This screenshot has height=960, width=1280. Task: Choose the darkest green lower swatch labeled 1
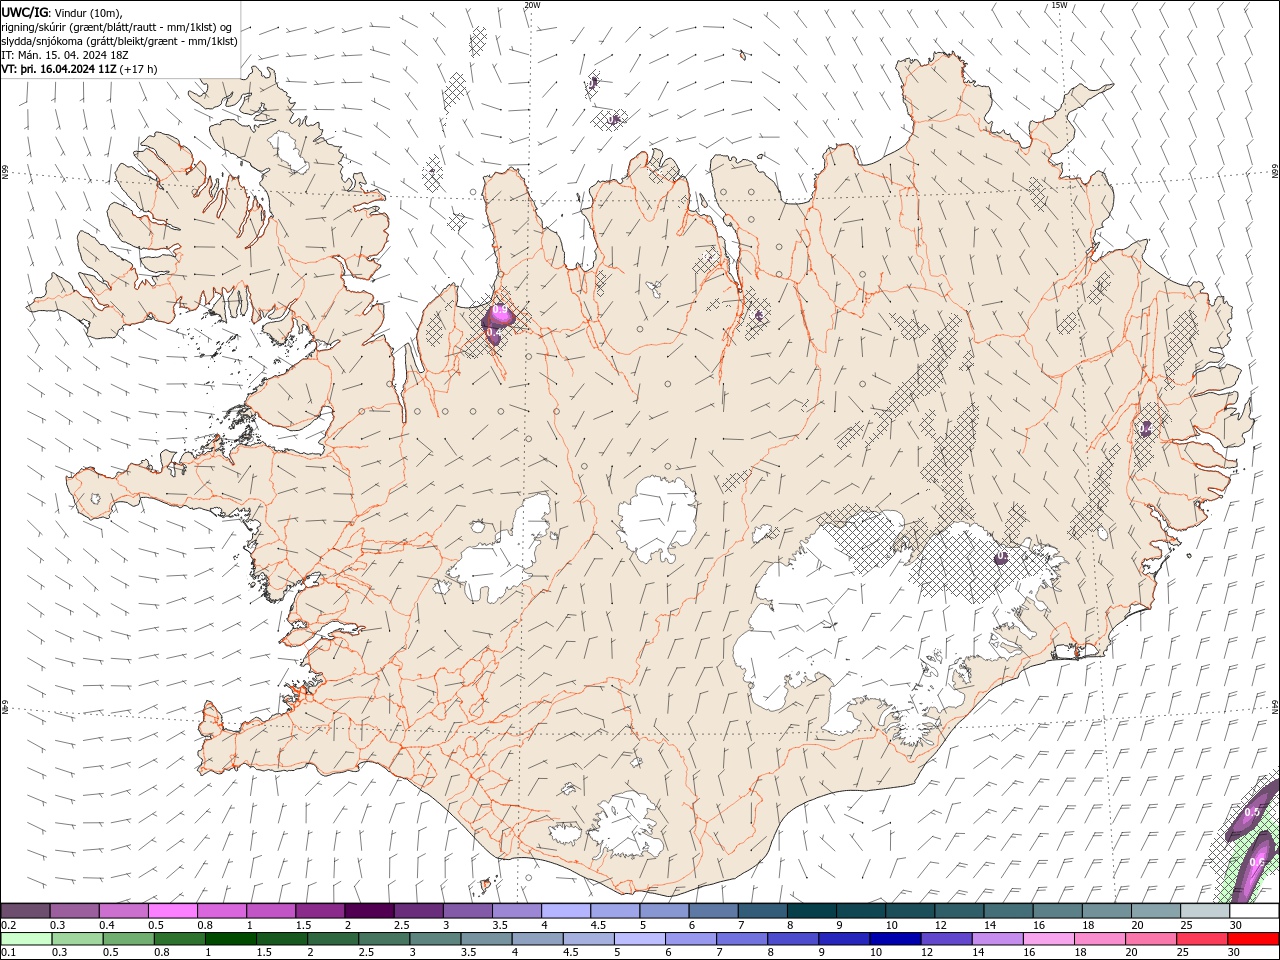point(230,939)
